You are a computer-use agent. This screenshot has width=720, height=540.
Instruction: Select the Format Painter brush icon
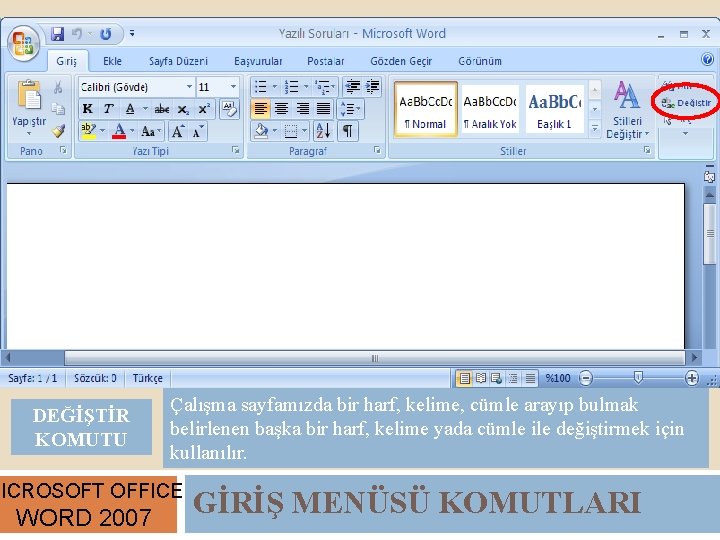pyautogui.click(x=58, y=131)
